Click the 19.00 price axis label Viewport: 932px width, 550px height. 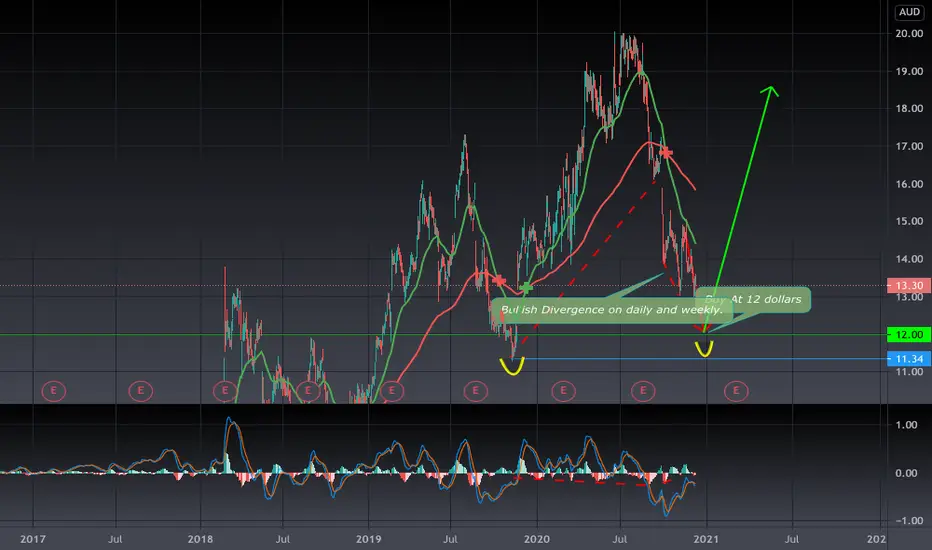(x=909, y=71)
